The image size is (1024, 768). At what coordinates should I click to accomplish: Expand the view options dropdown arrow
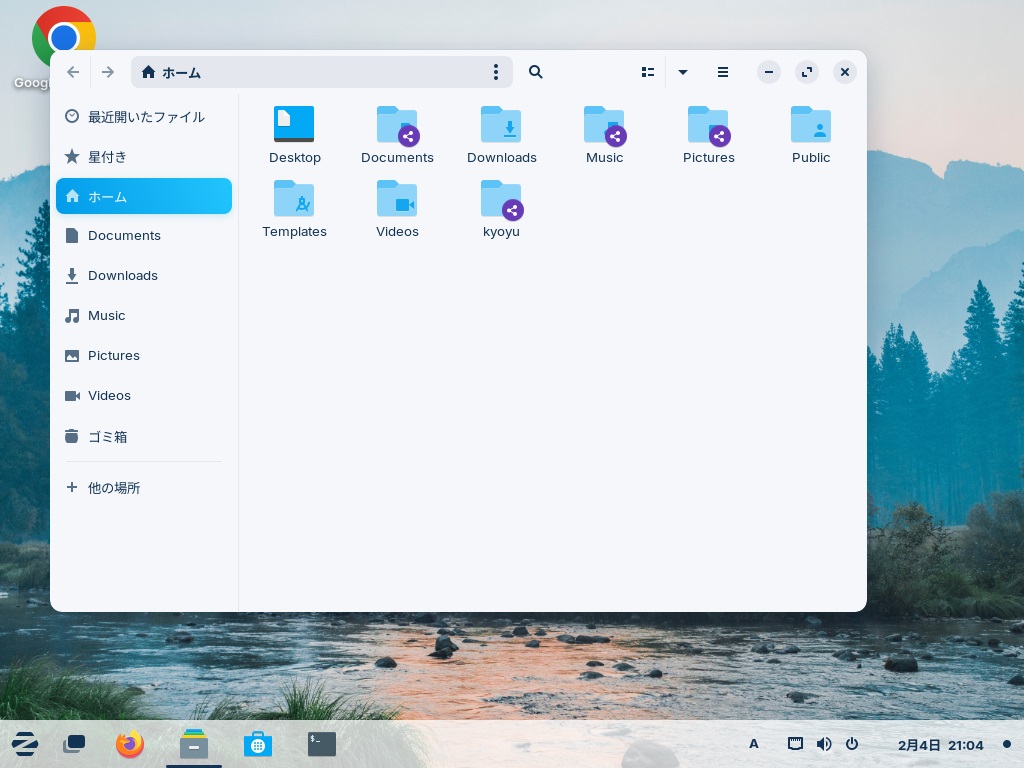[x=683, y=72]
